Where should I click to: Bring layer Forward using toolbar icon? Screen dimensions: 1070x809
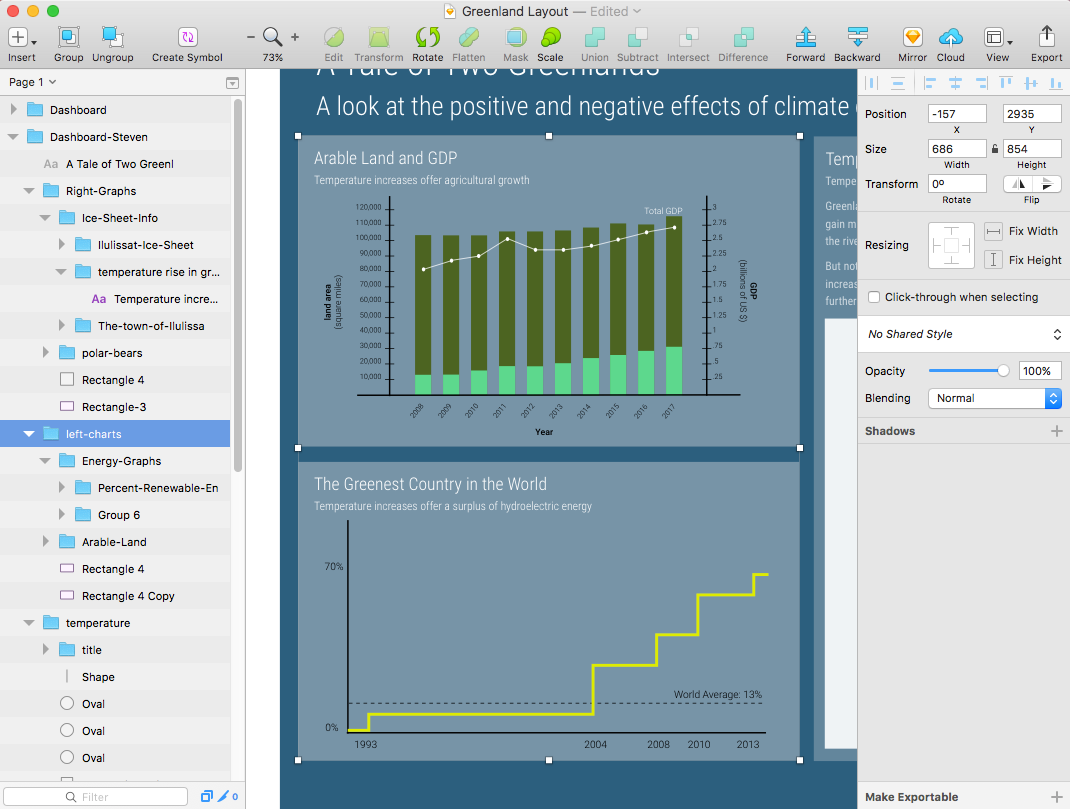coord(805,38)
